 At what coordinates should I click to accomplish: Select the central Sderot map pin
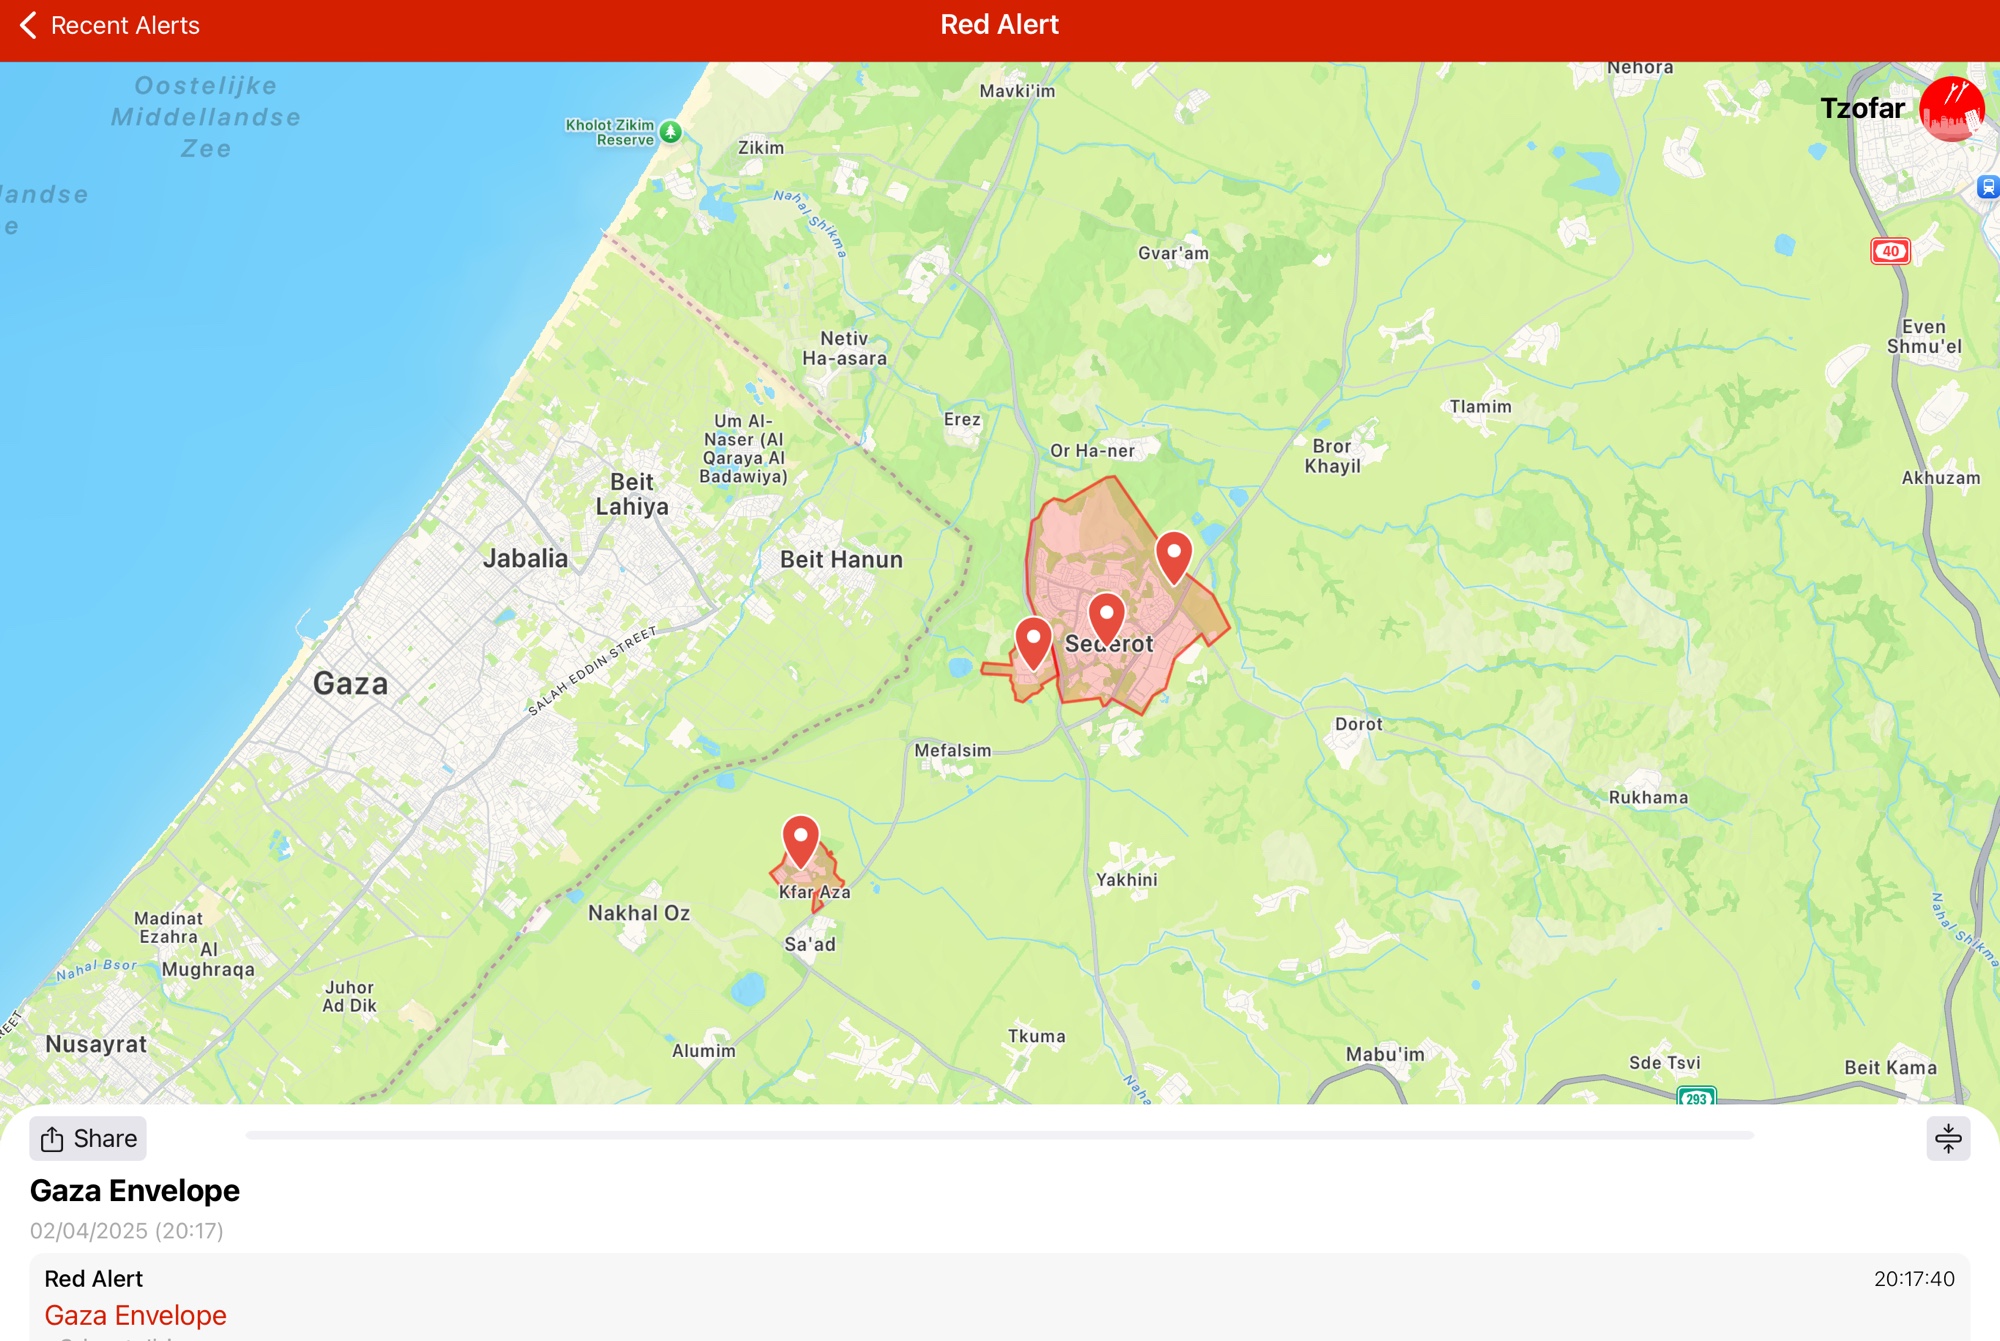(x=1106, y=614)
